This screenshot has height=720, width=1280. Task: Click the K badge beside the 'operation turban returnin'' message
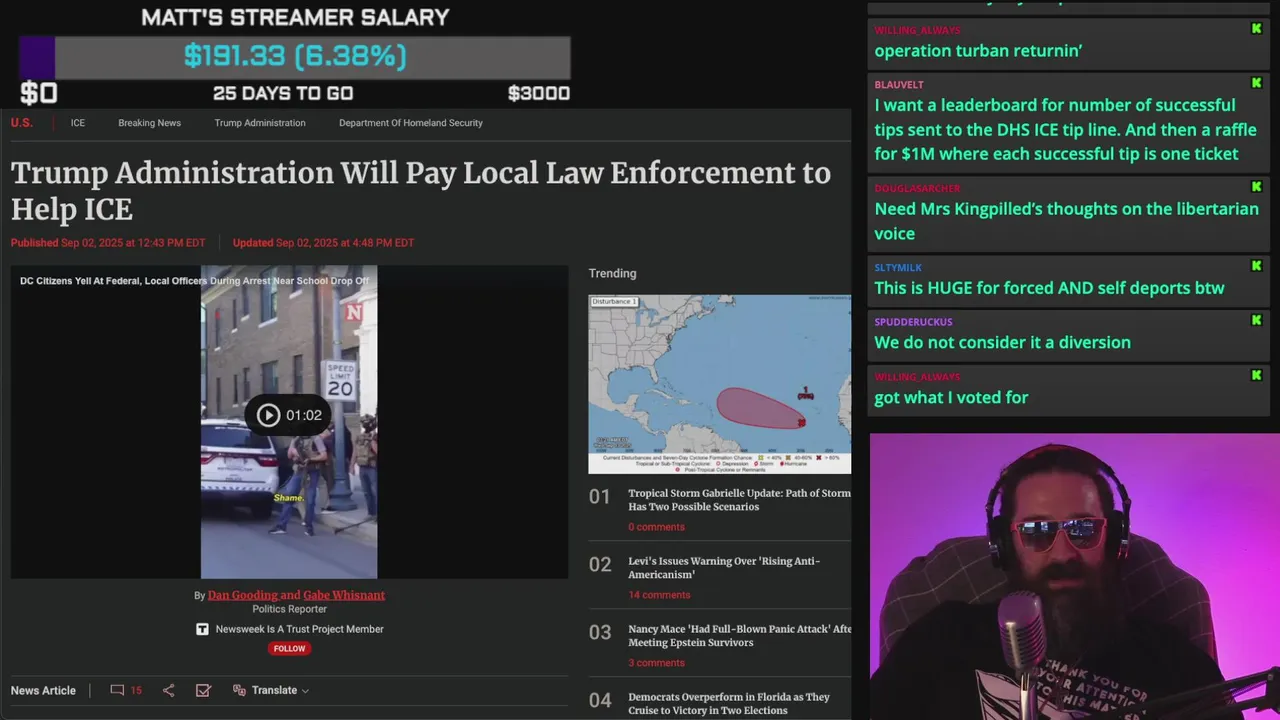point(1256,29)
